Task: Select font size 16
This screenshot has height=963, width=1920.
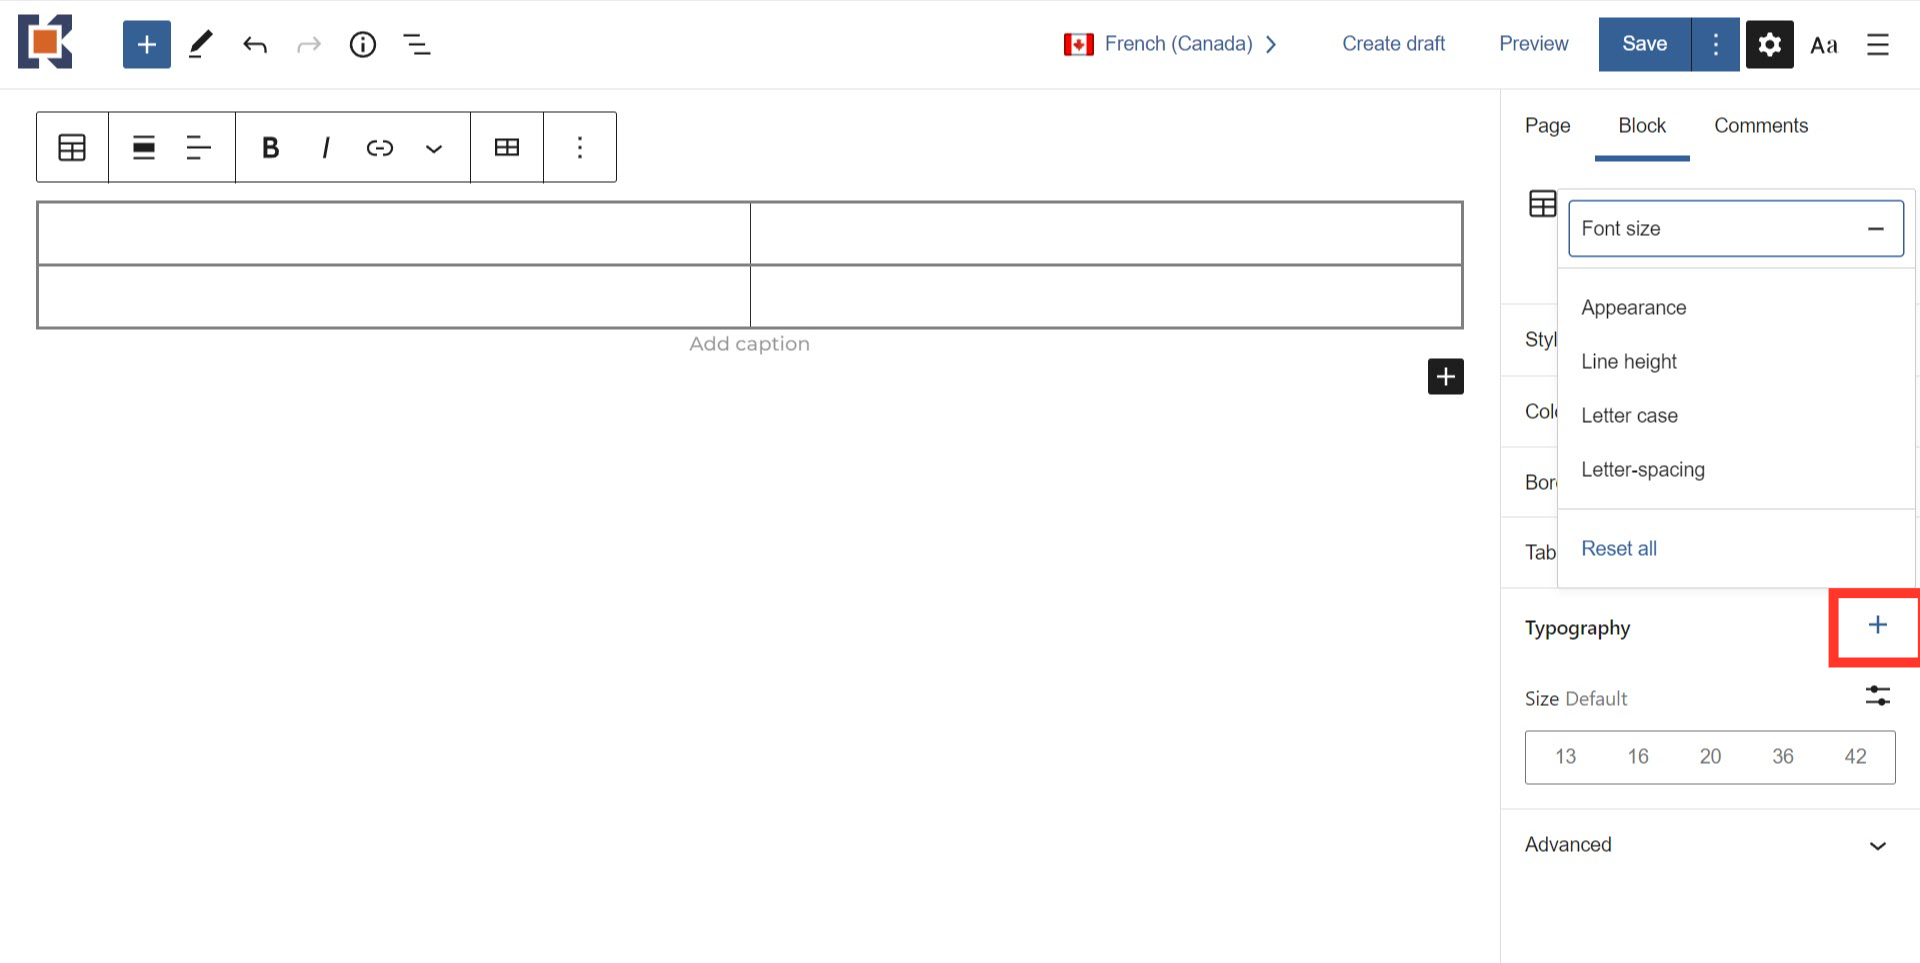Action: [1638, 757]
